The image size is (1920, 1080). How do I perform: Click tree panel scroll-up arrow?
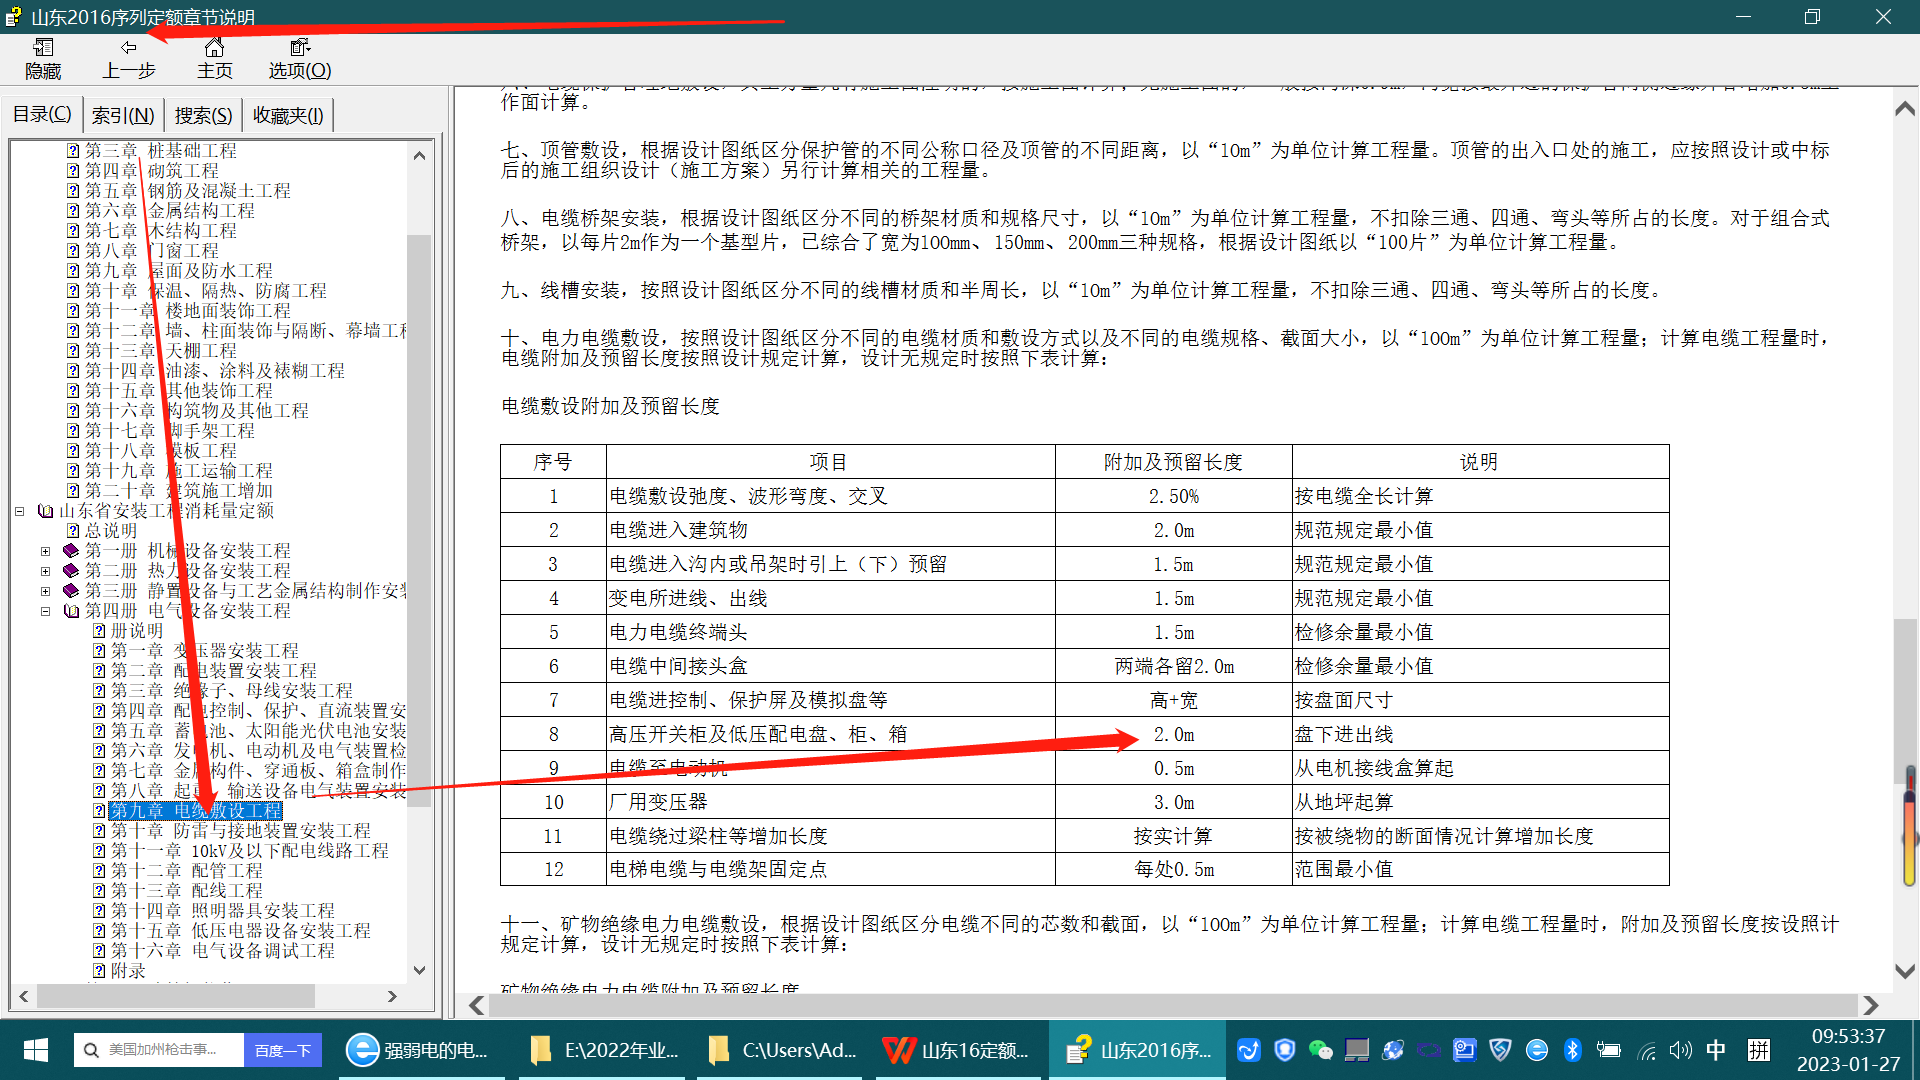[x=419, y=155]
